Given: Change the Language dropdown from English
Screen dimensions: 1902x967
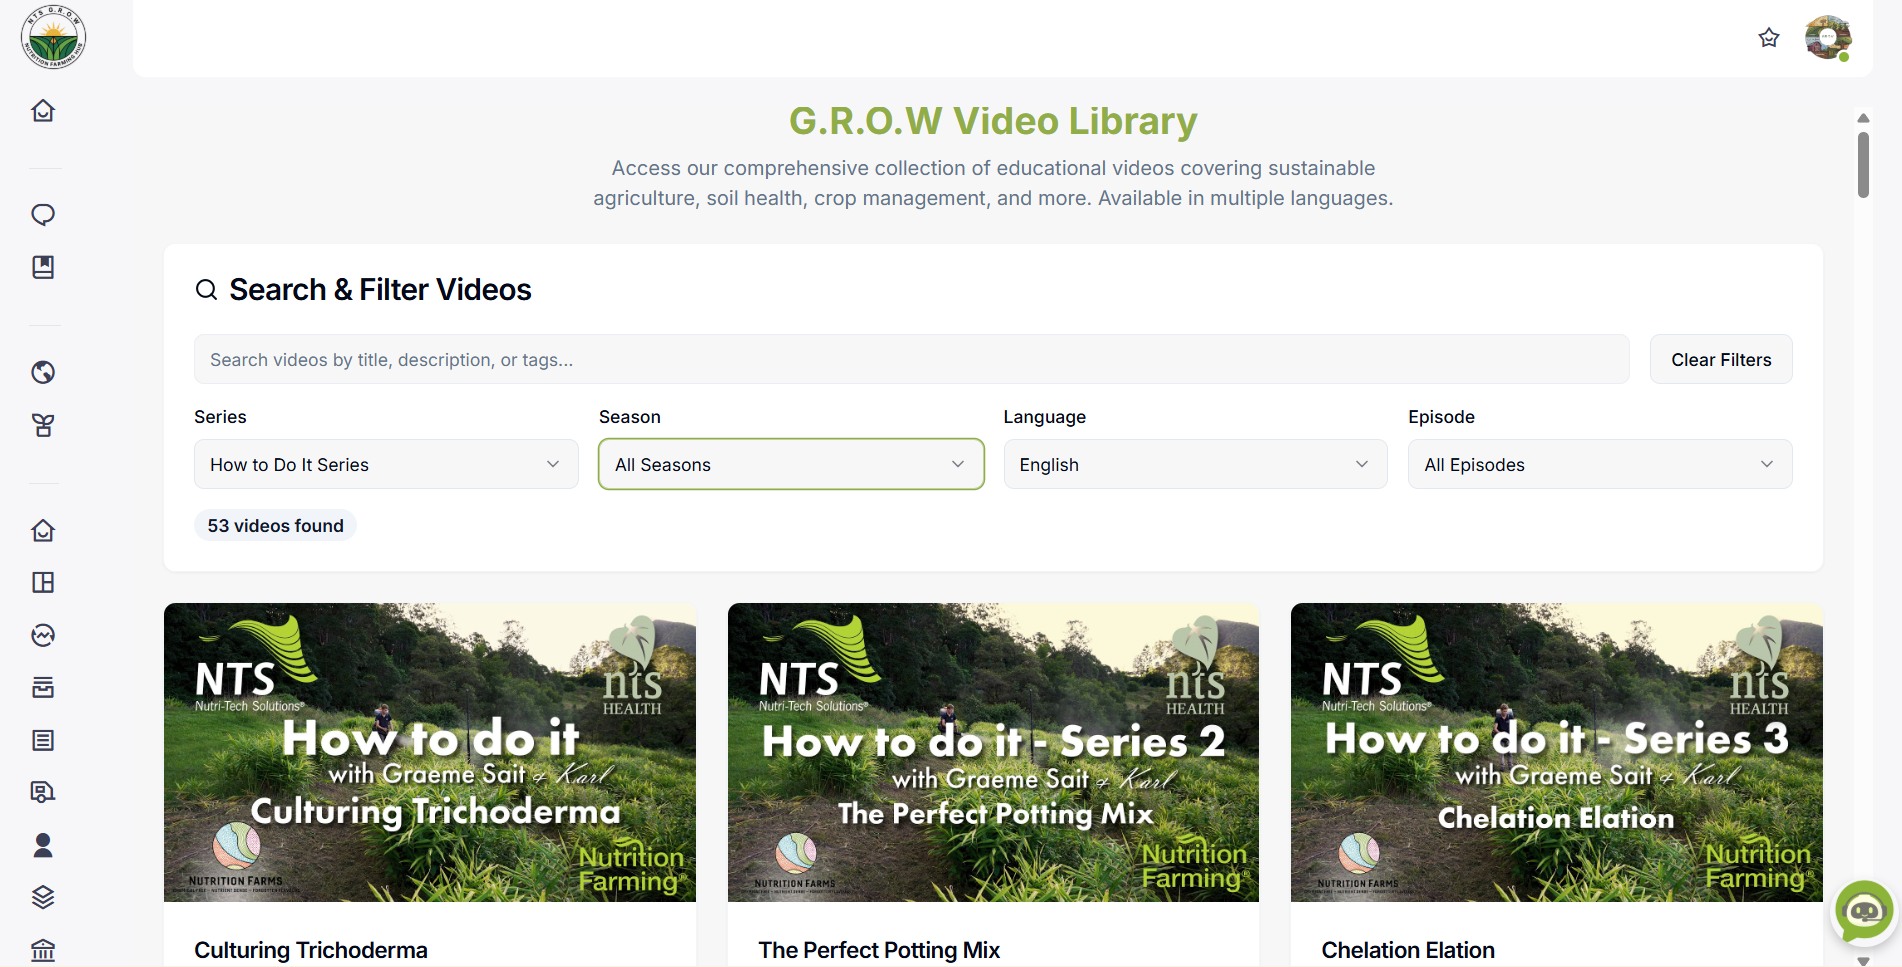Looking at the screenshot, I should (1194, 464).
